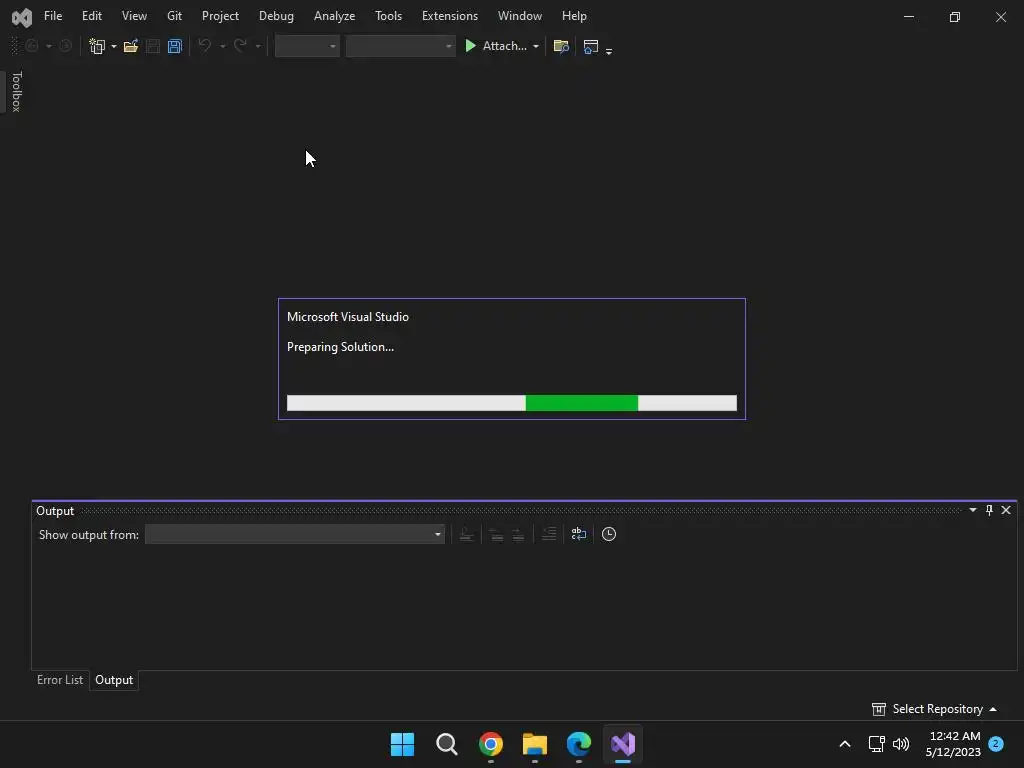The height and width of the screenshot is (768, 1024).
Task: Expand Navigate Backward history dropdown
Action: [x=49, y=46]
